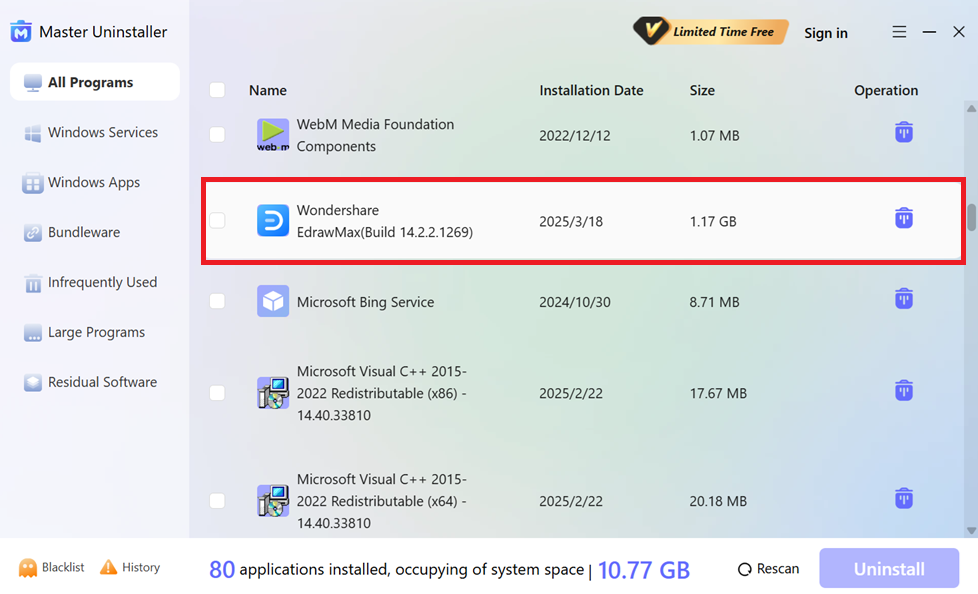The width and height of the screenshot is (978, 594).
Task: Click trash icon for Visual C++ (x64) row
Action: (x=904, y=499)
